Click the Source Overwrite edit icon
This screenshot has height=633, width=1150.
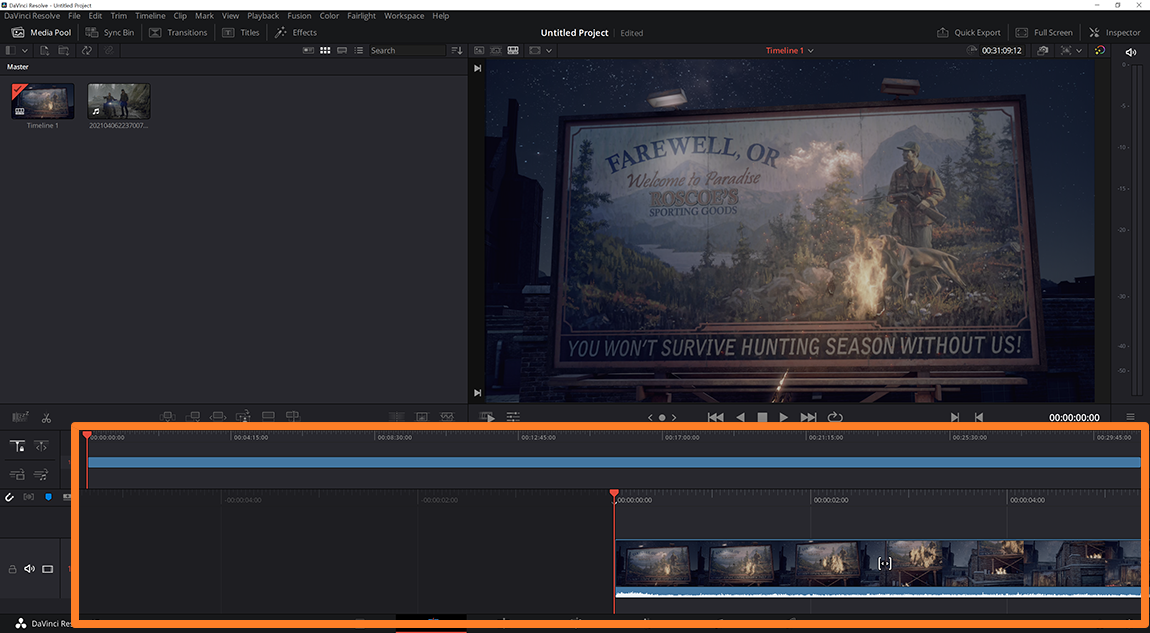coord(293,417)
